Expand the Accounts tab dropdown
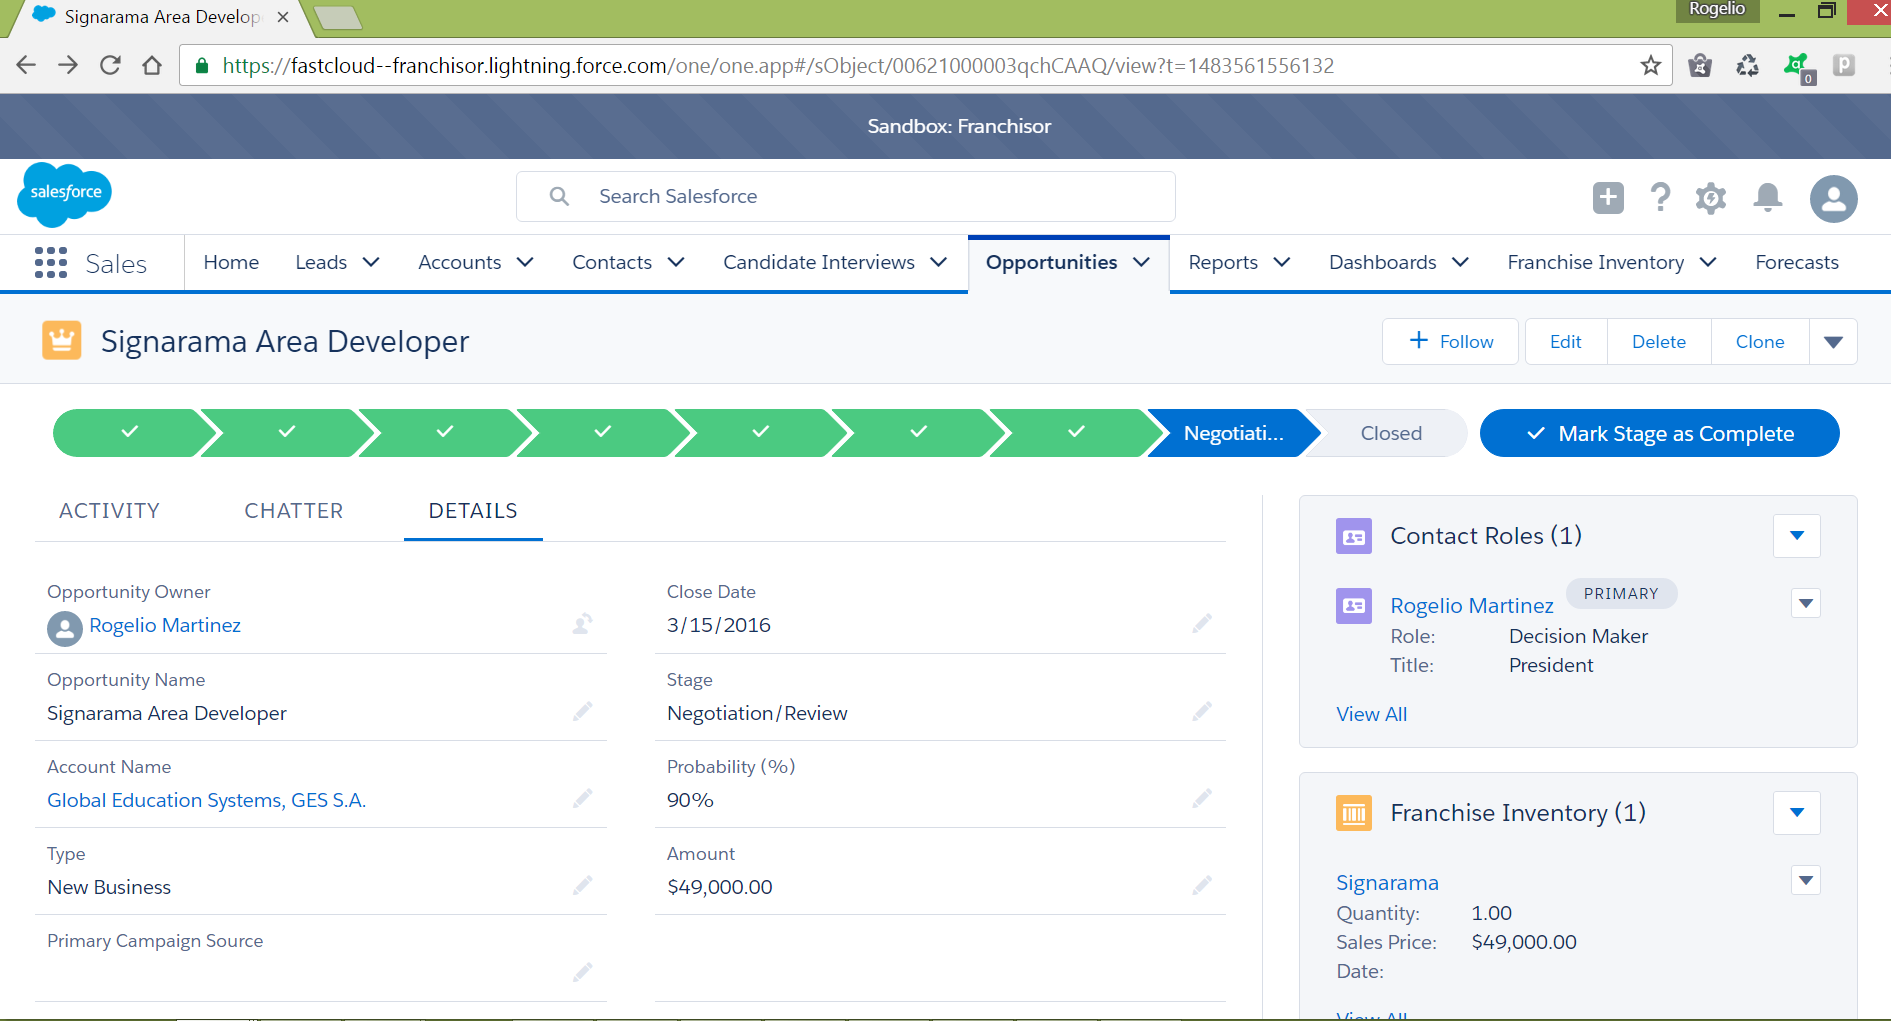Screen dimensions: 1891x1021 [525, 262]
